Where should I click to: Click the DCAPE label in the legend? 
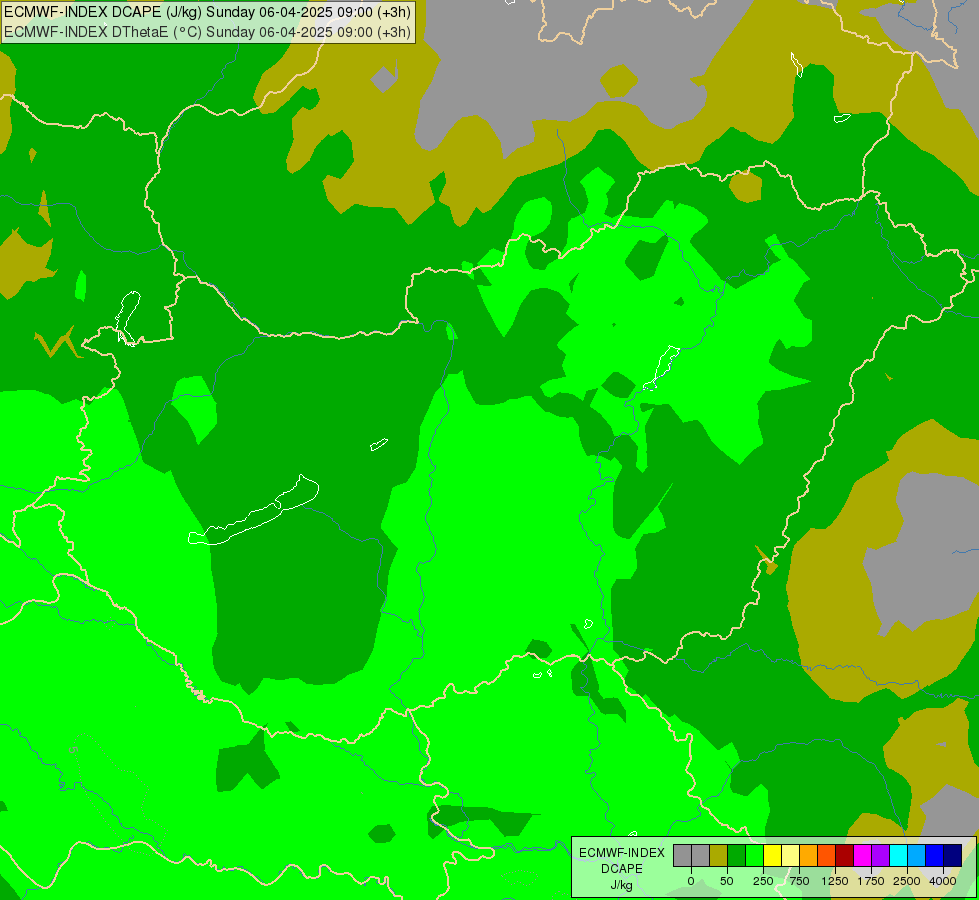click(622, 869)
